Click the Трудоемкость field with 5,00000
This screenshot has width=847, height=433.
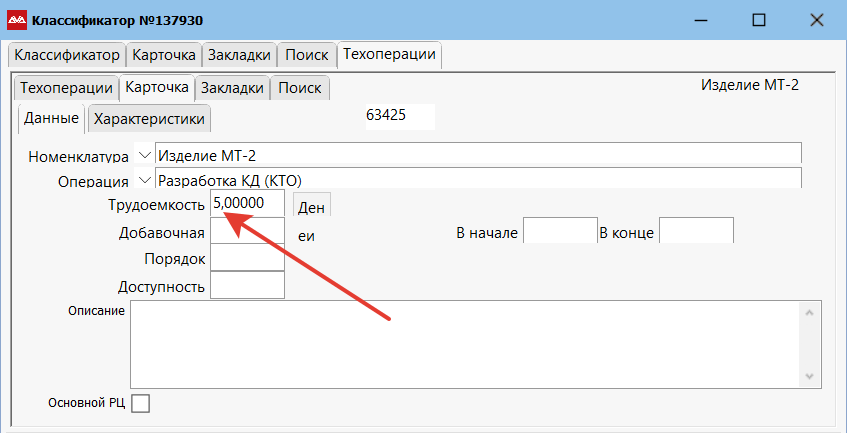(247, 204)
